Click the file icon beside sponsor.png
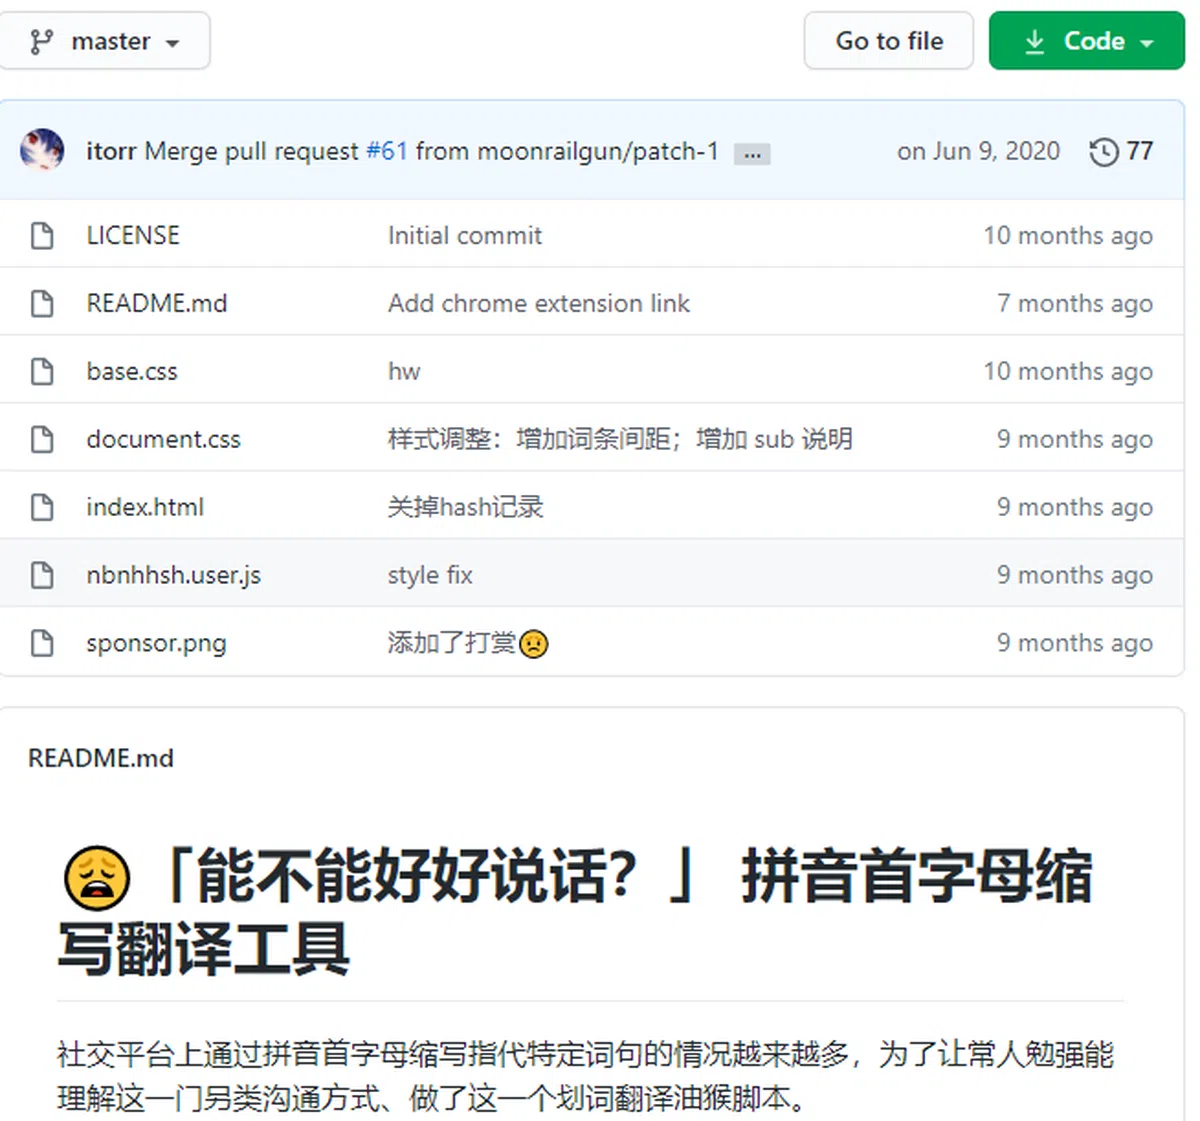Viewport: 1200px width, 1121px height. point(42,643)
